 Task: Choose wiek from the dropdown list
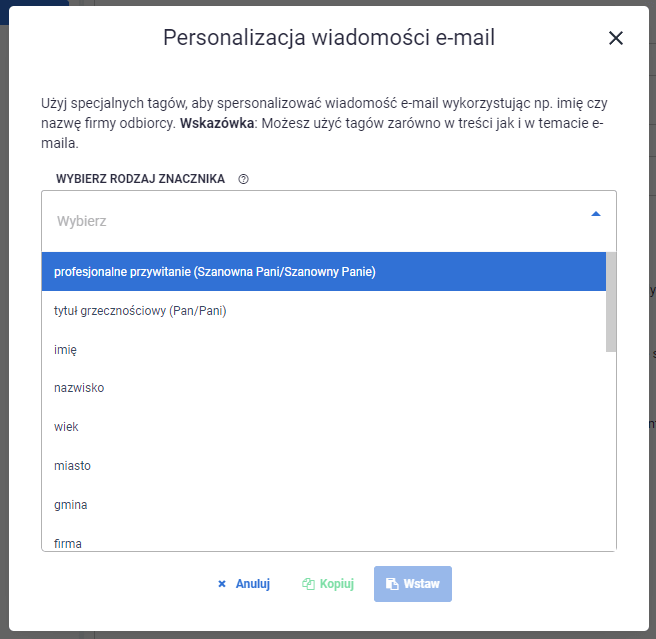click(x=324, y=427)
